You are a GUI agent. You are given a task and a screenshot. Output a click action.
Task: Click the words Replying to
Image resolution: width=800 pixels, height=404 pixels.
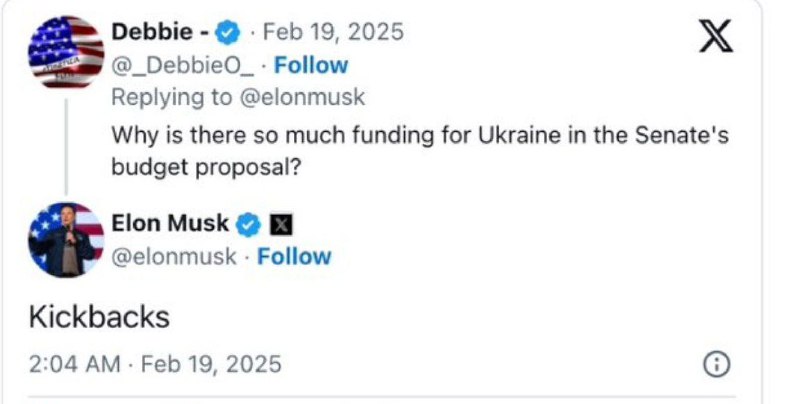point(172,97)
